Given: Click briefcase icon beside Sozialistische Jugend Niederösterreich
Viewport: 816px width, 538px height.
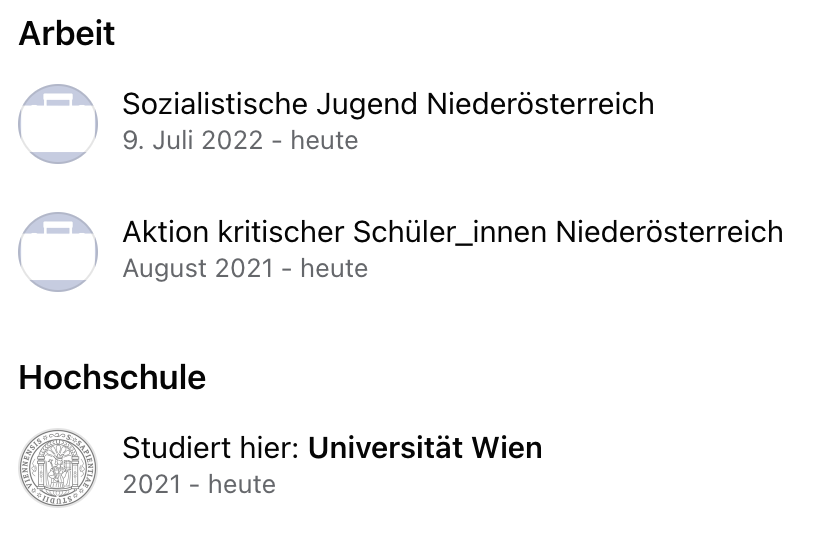Looking at the screenshot, I should tap(58, 124).
